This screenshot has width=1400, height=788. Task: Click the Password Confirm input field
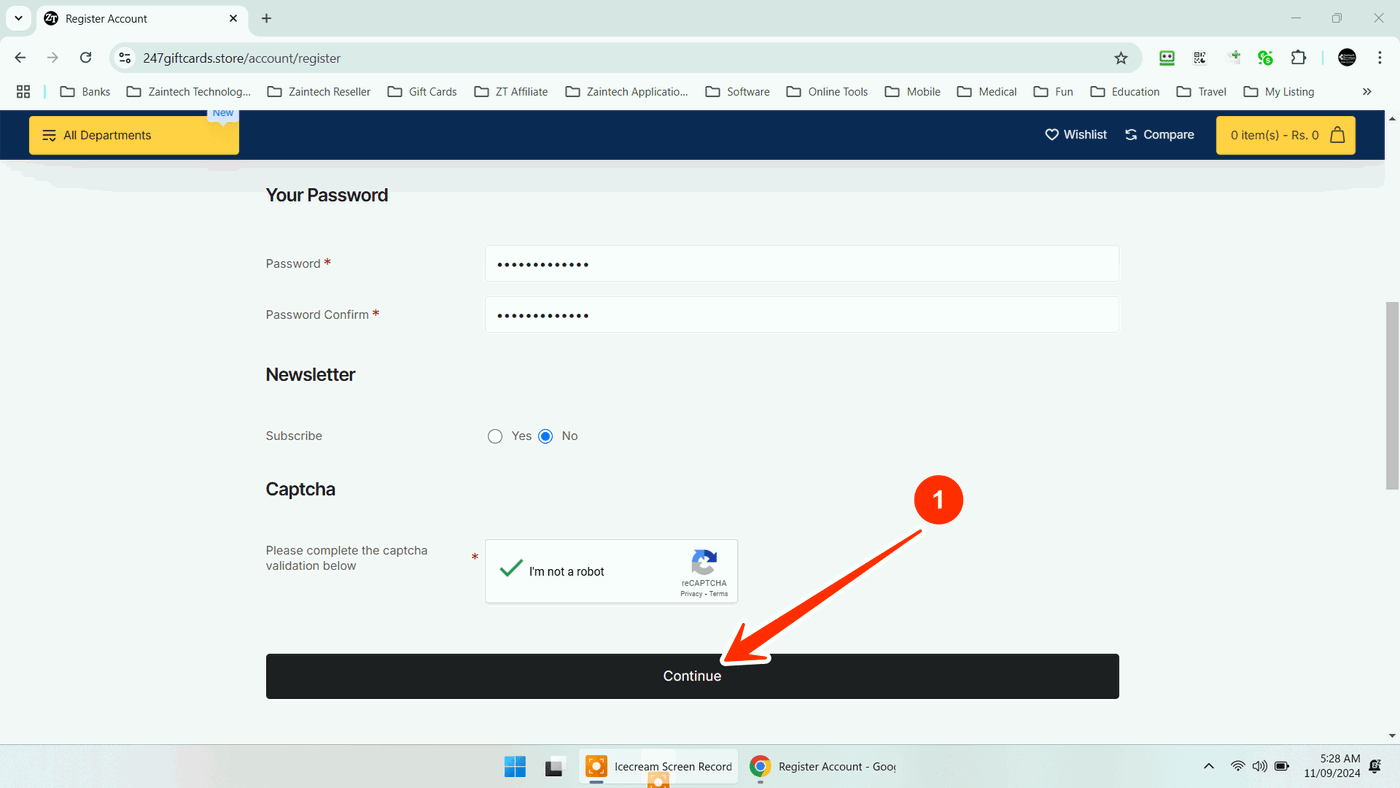[802, 315]
